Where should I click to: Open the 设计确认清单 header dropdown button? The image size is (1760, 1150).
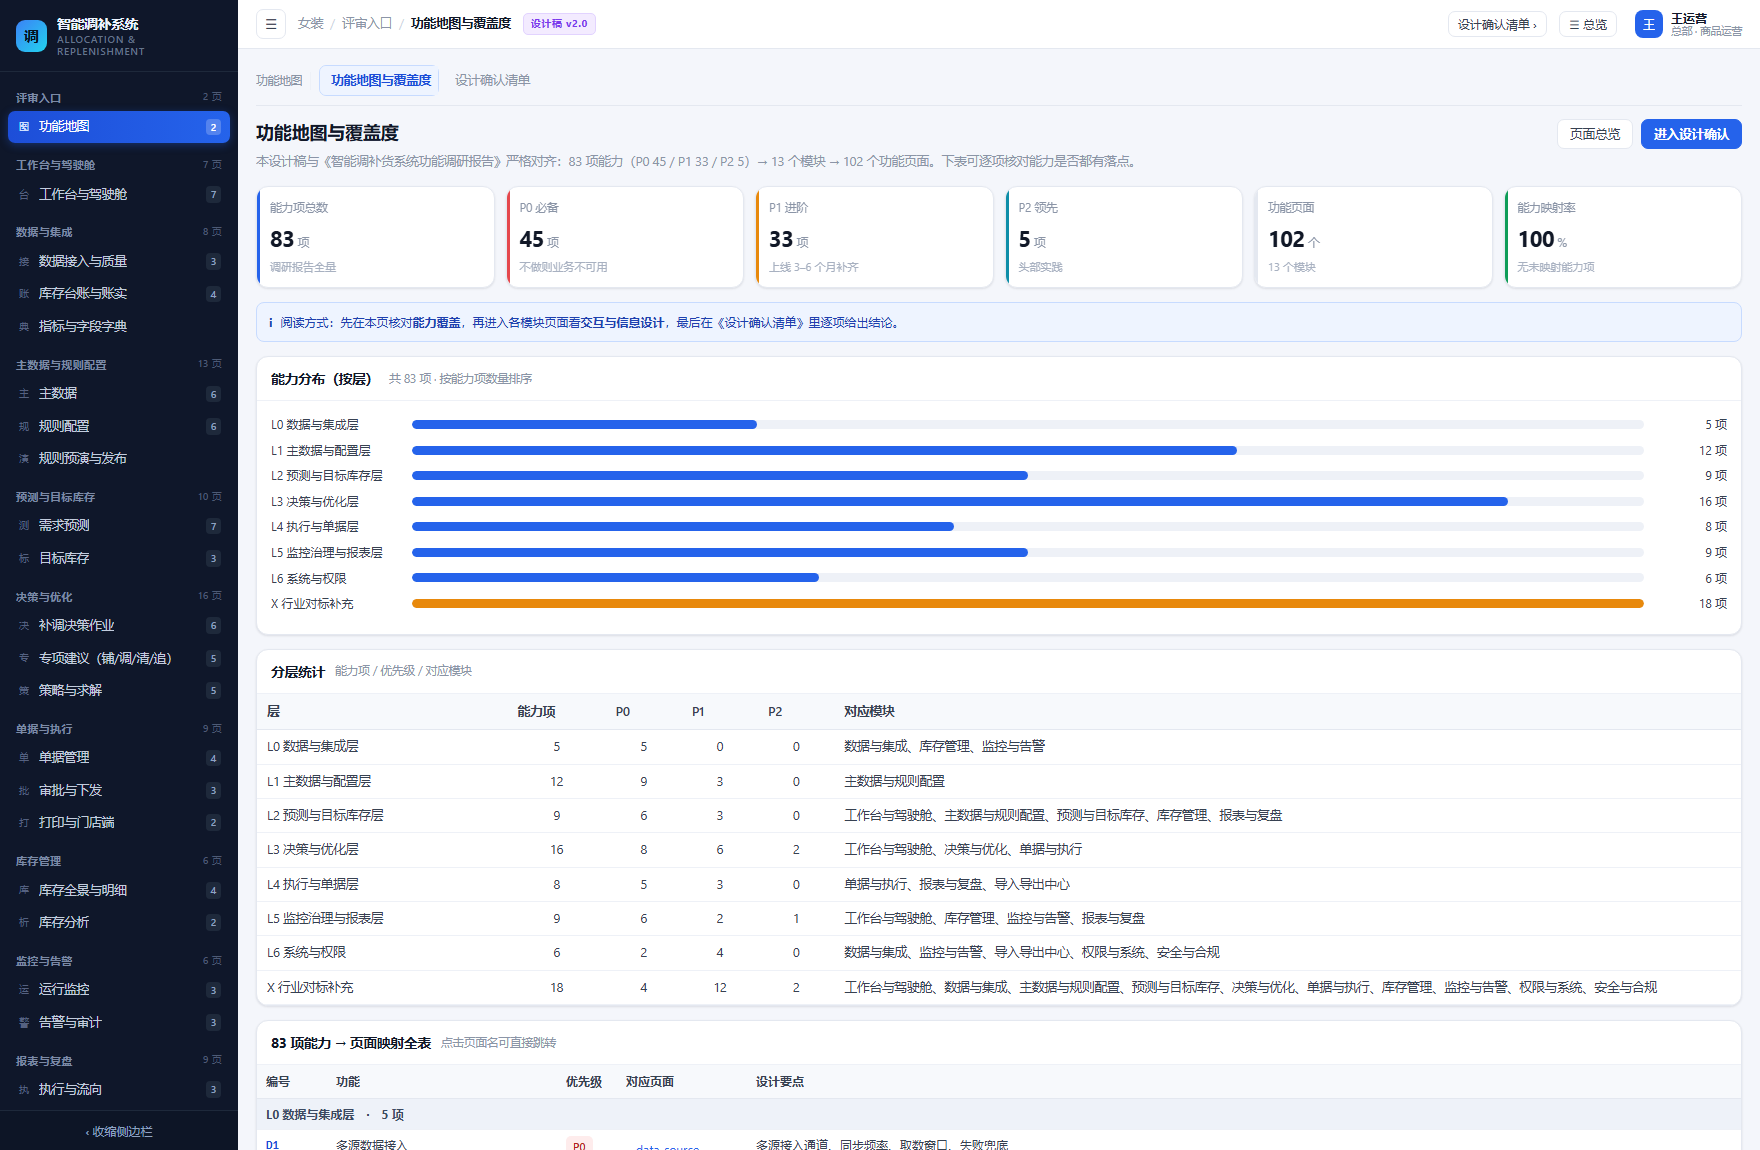tap(1497, 24)
